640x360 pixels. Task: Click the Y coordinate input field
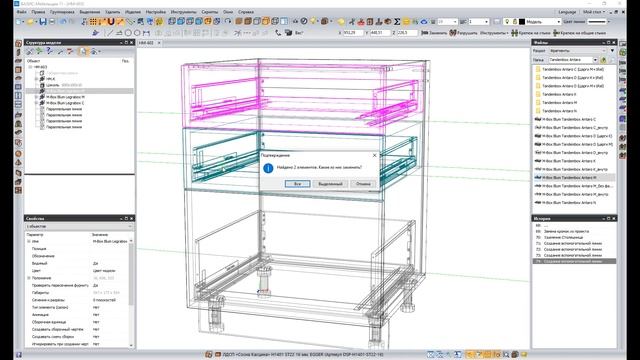(380, 33)
